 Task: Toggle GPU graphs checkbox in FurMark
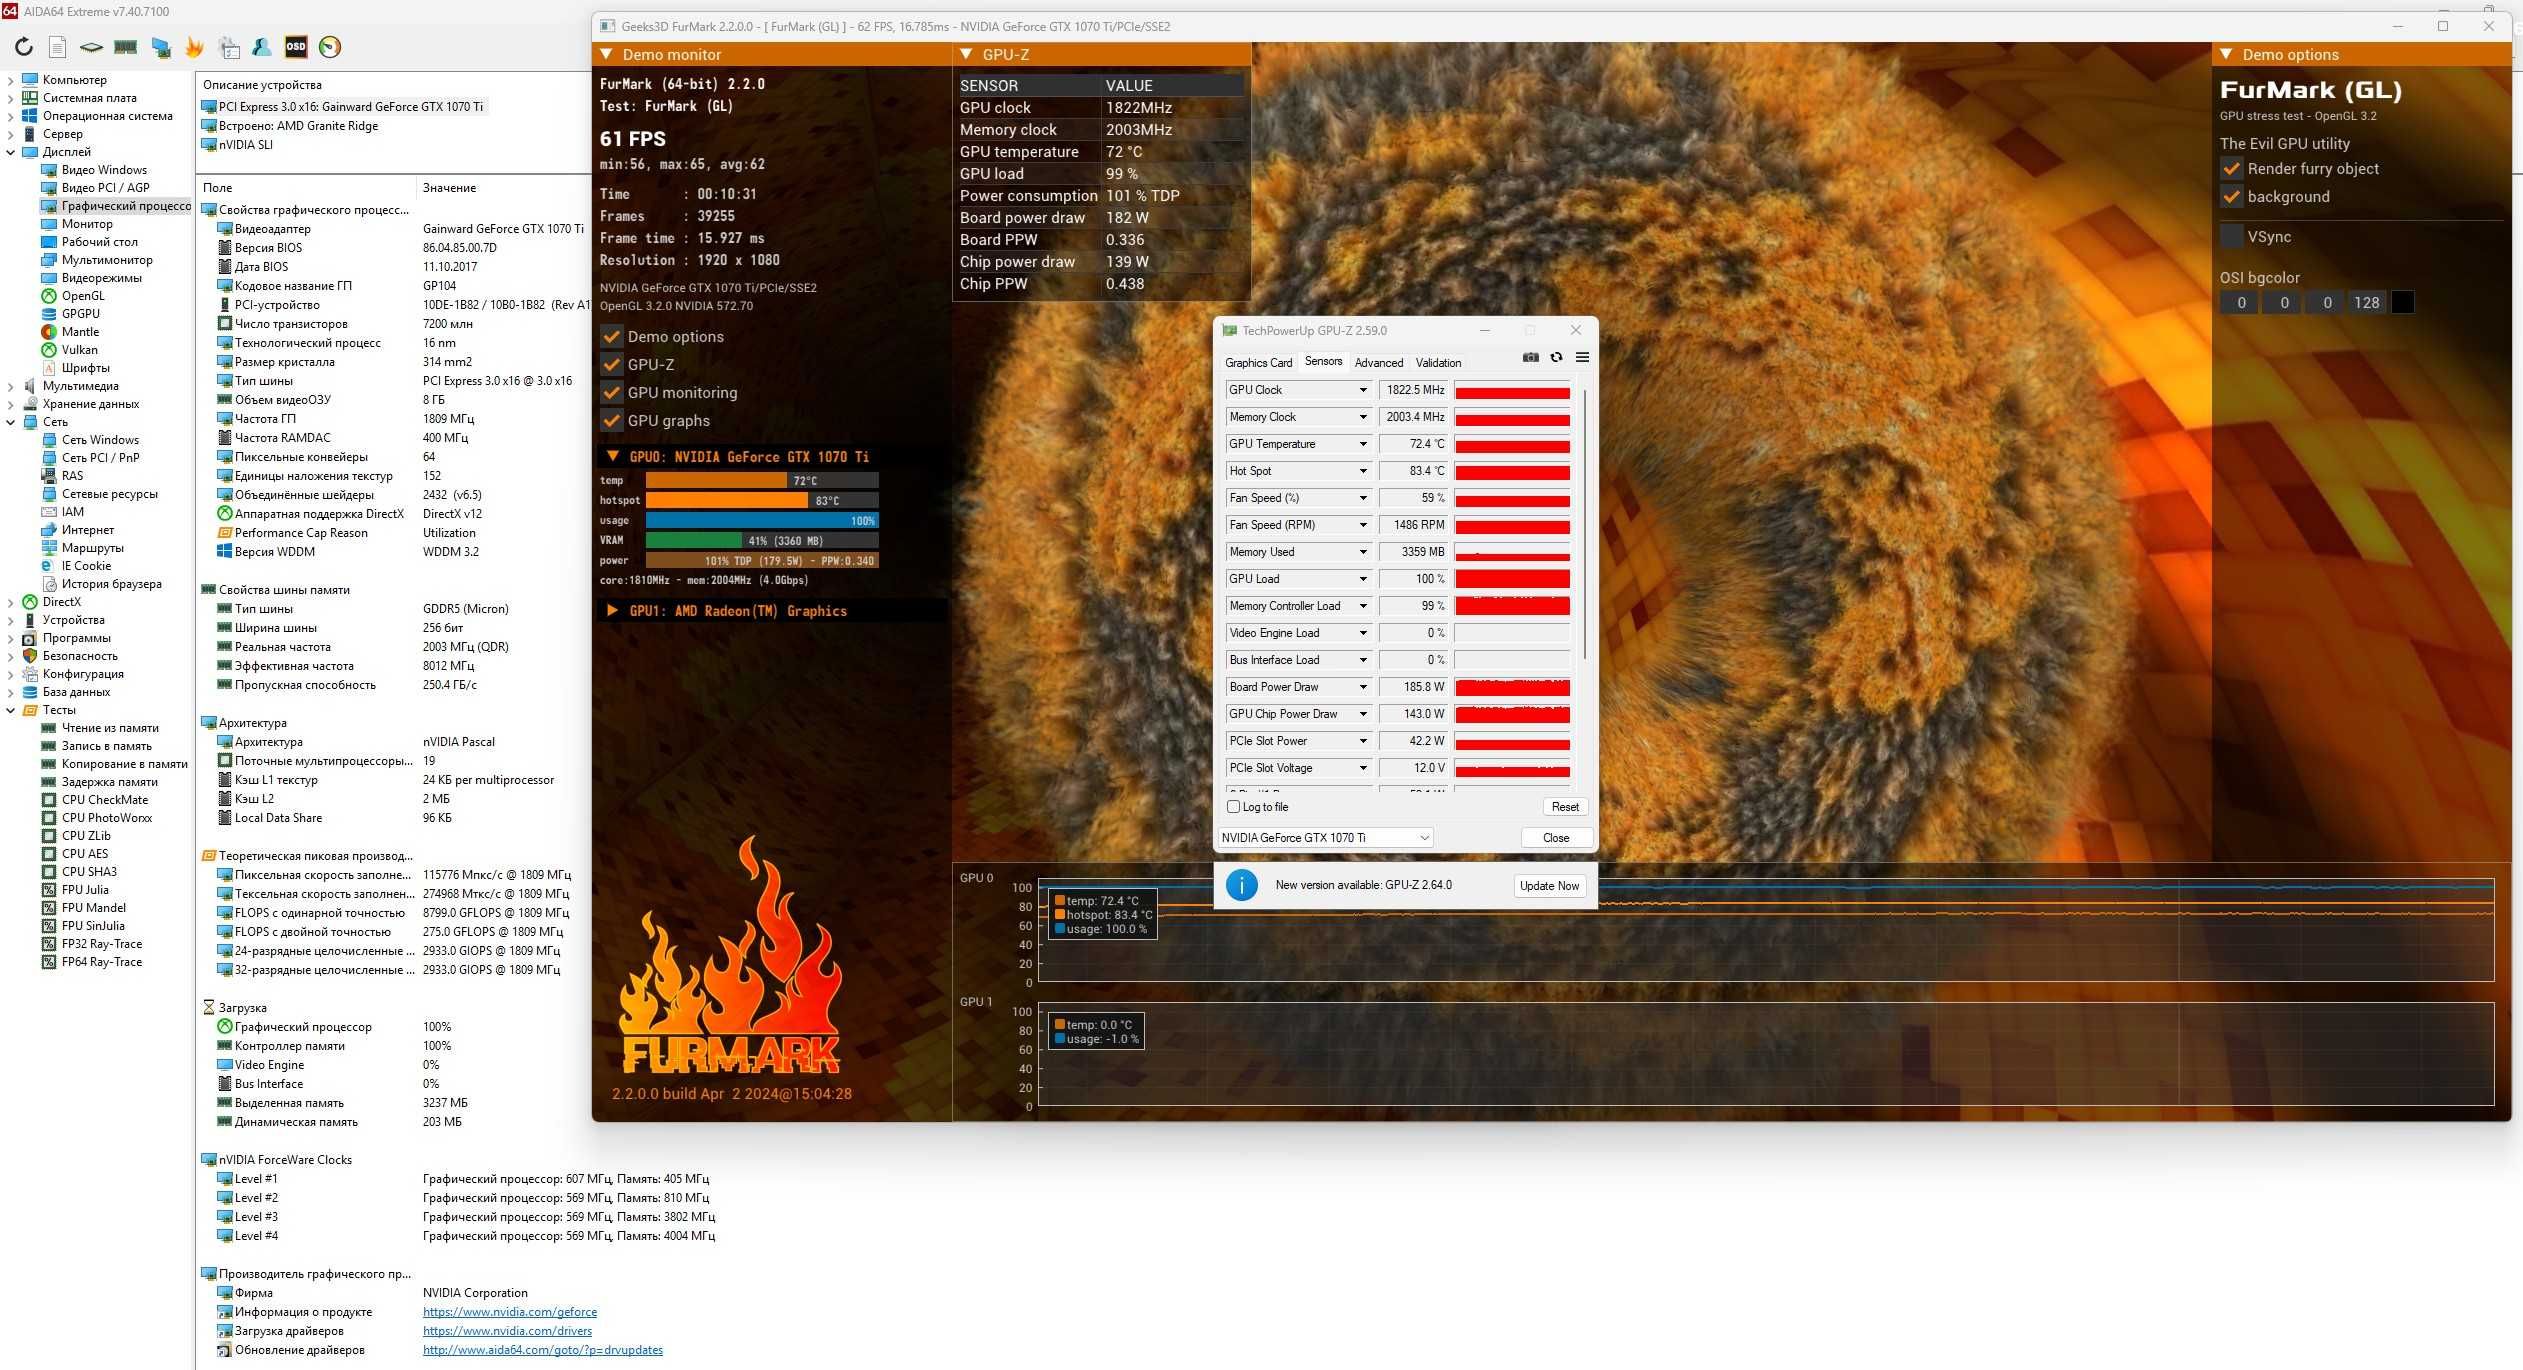(x=611, y=421)
